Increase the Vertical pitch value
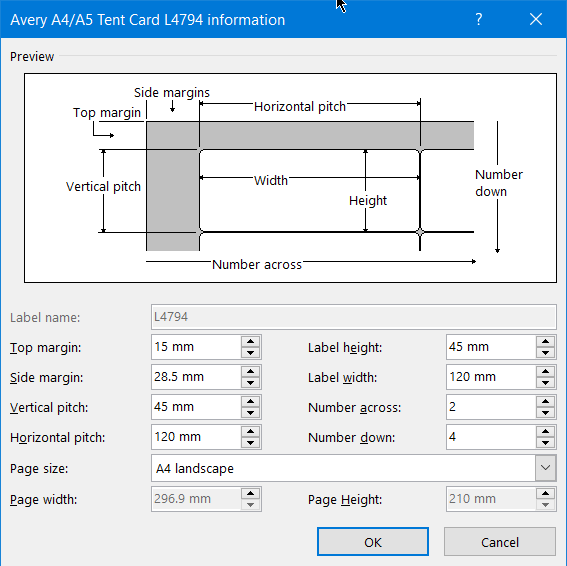This screenshot has height=566, width=567. [251, 401]
